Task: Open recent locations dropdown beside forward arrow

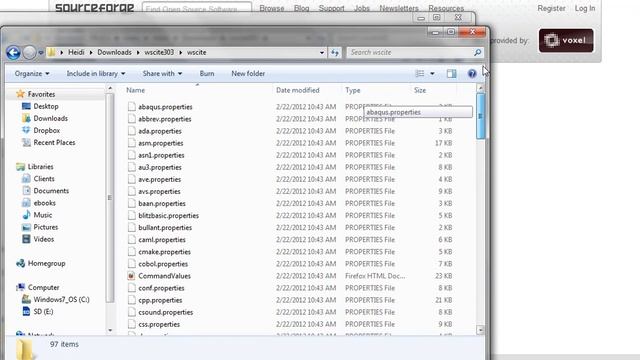Action: pyautogui.click(x=41, y=53)
